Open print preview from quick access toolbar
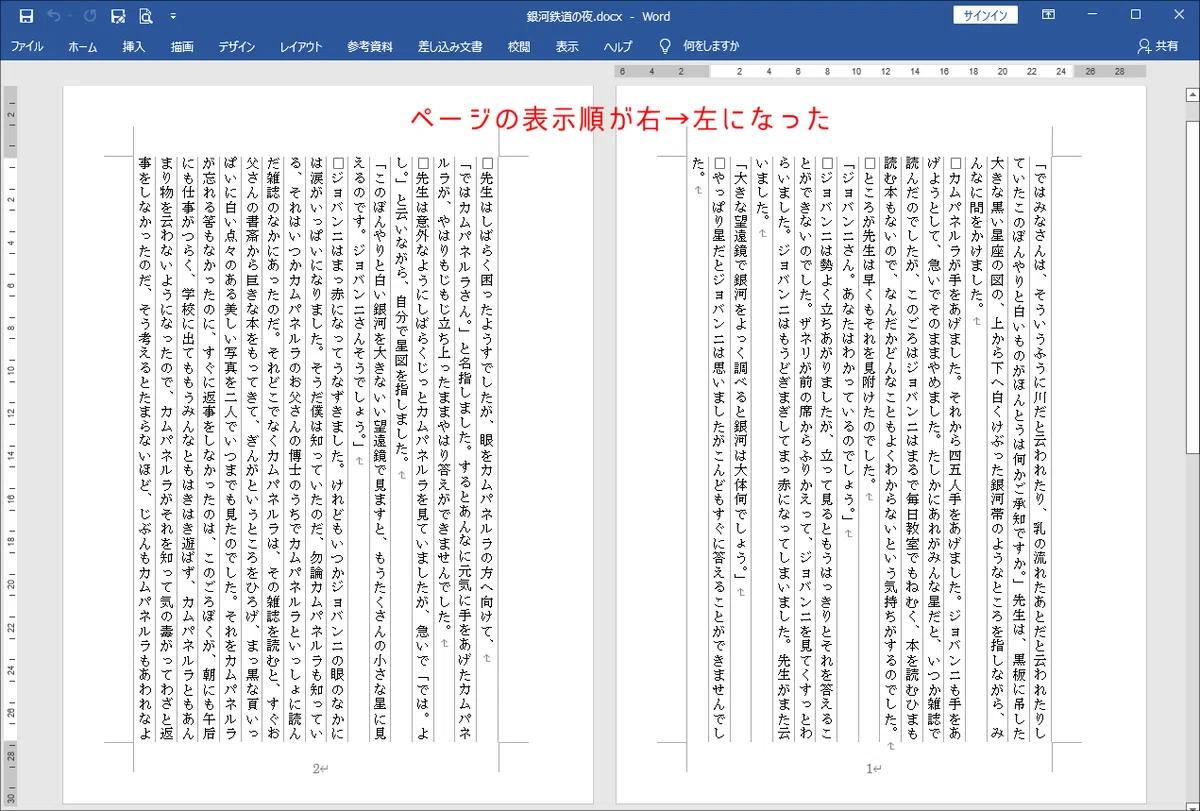1200x811 pixels. 146,16
